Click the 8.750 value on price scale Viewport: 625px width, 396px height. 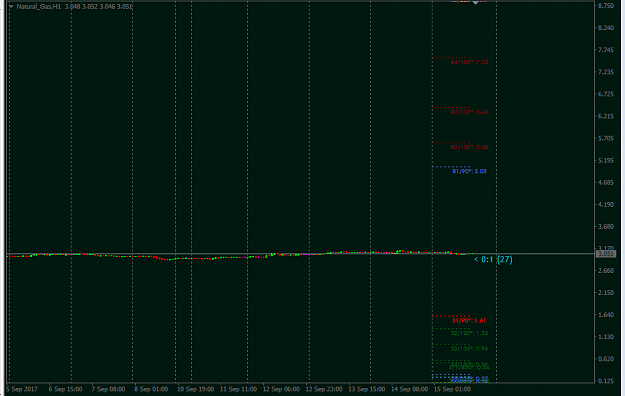pos(606,6)
